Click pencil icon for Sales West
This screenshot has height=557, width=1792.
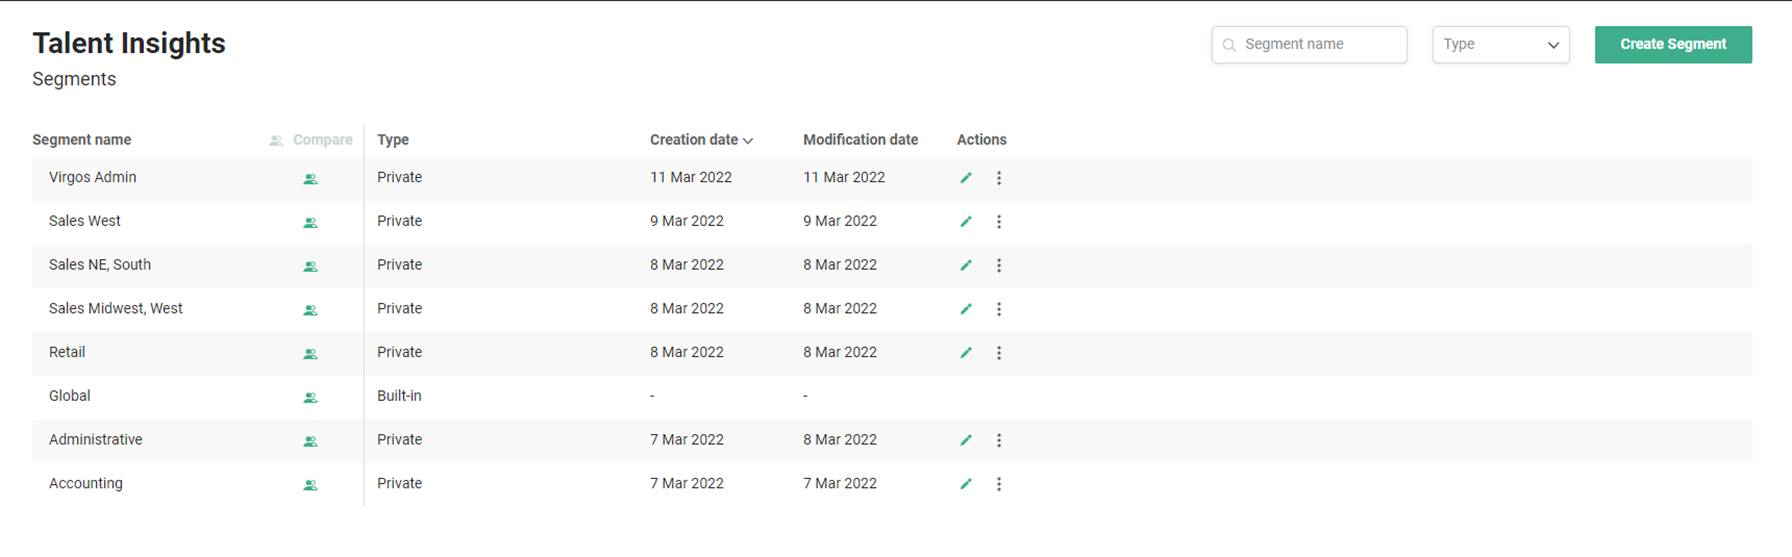(x=966, y=222)
